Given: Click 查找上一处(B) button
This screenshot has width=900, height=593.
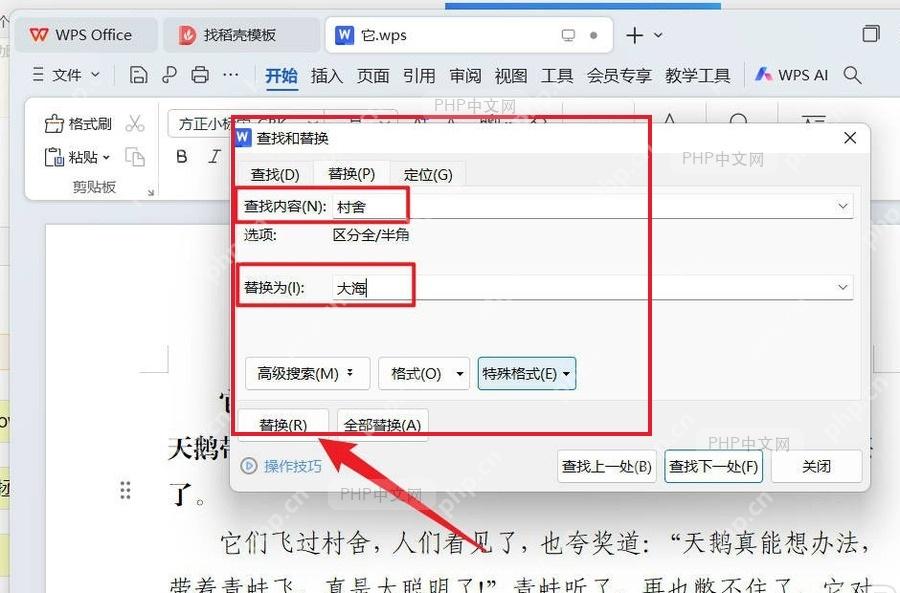Looking at the screenshot, I should 607,467.
